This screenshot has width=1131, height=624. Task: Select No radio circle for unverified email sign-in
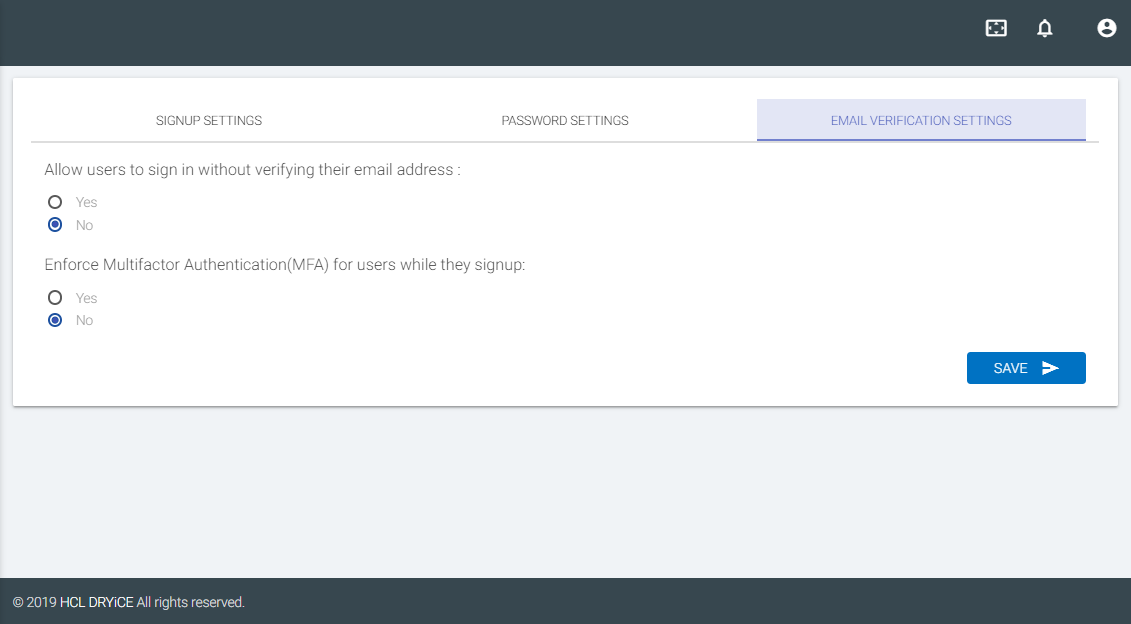coord(55,225)
